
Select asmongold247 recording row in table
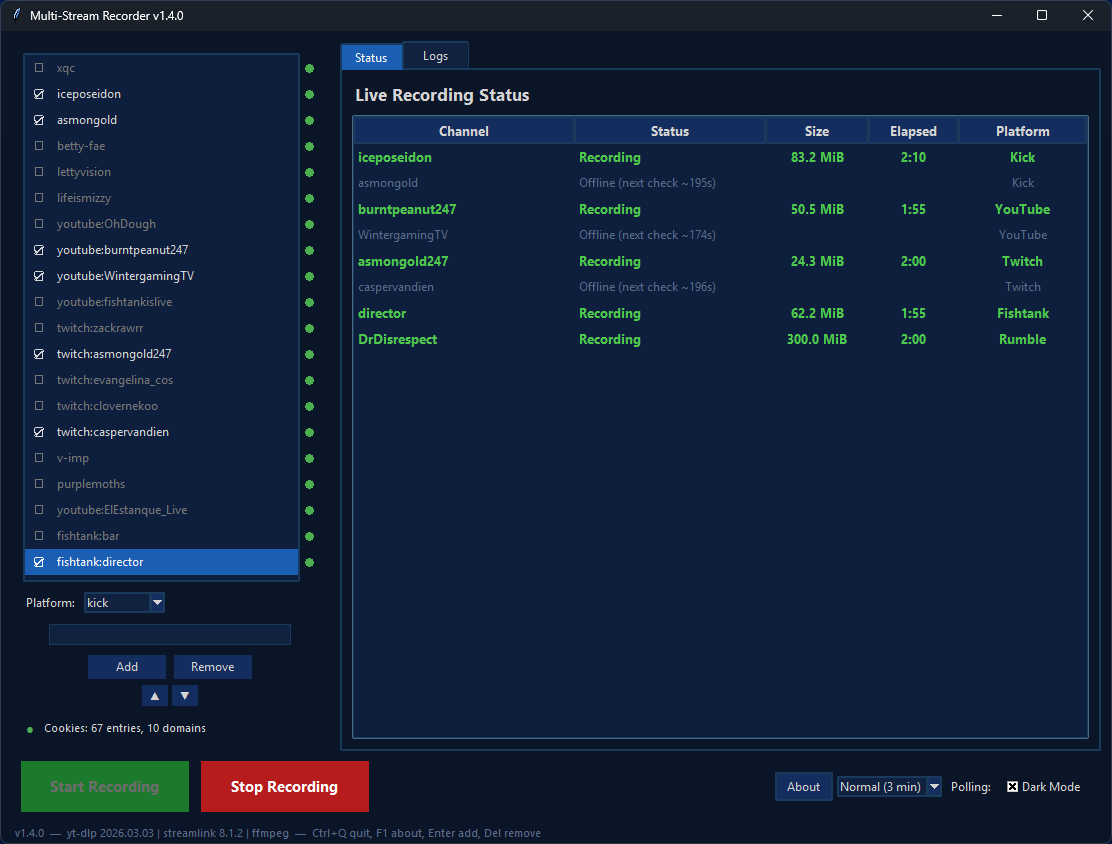720,261
